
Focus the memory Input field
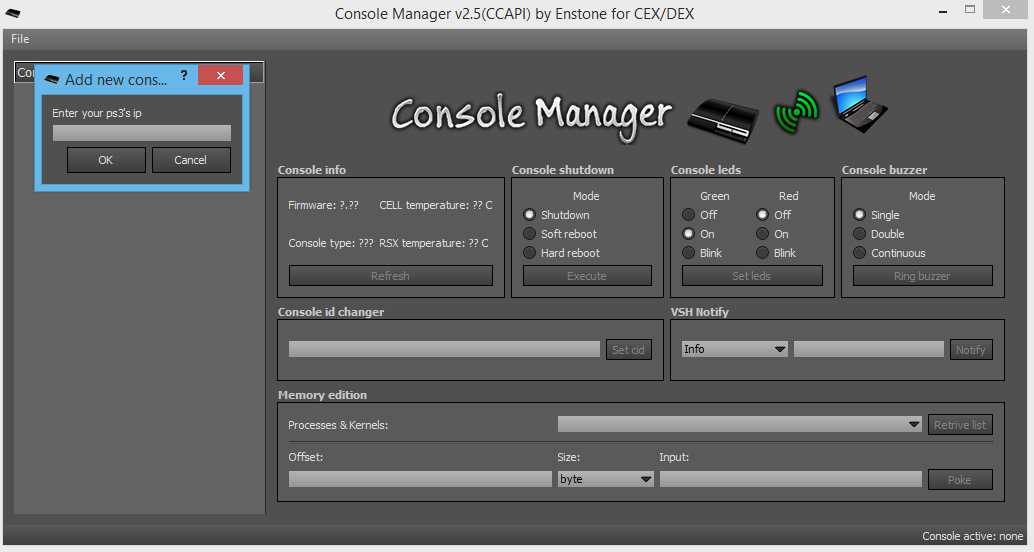tap(791, 479)
